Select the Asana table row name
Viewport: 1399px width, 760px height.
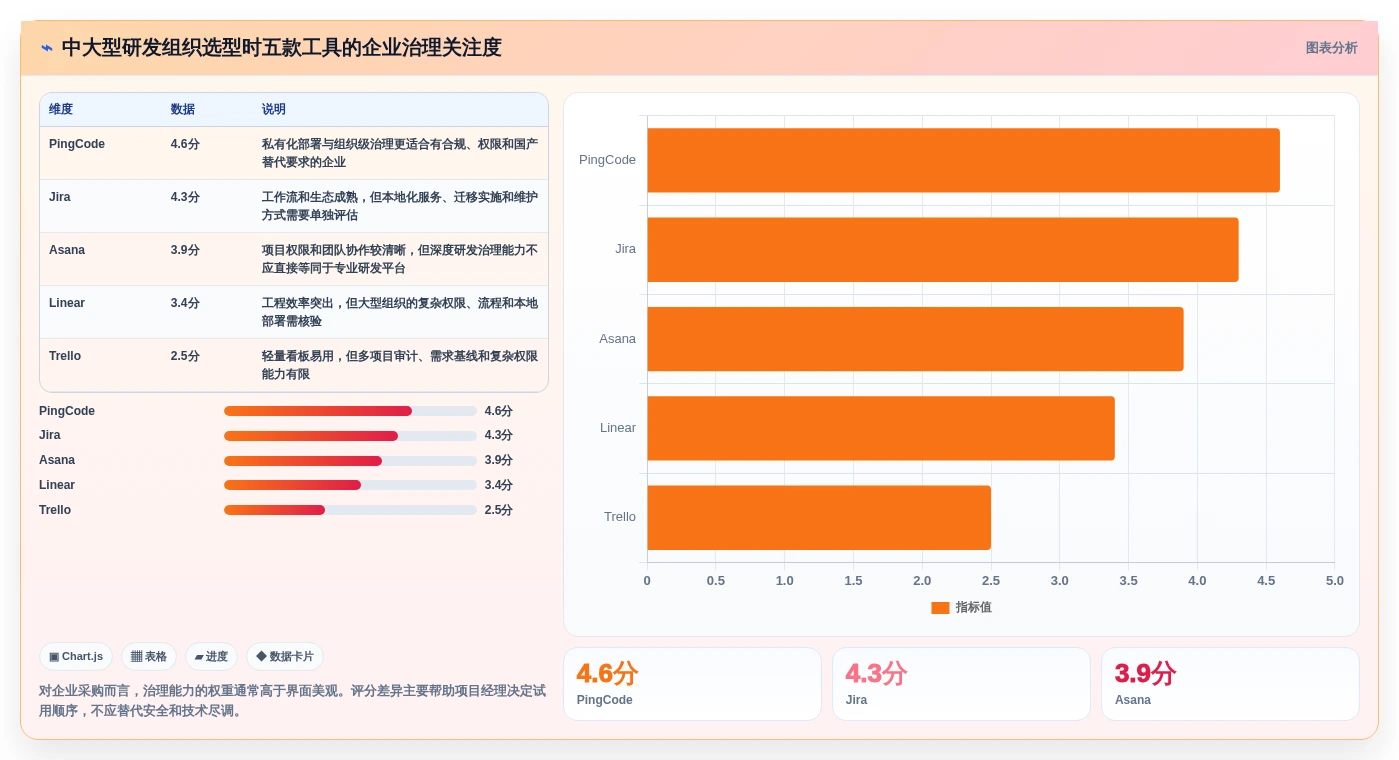click(x=67, y=250)
